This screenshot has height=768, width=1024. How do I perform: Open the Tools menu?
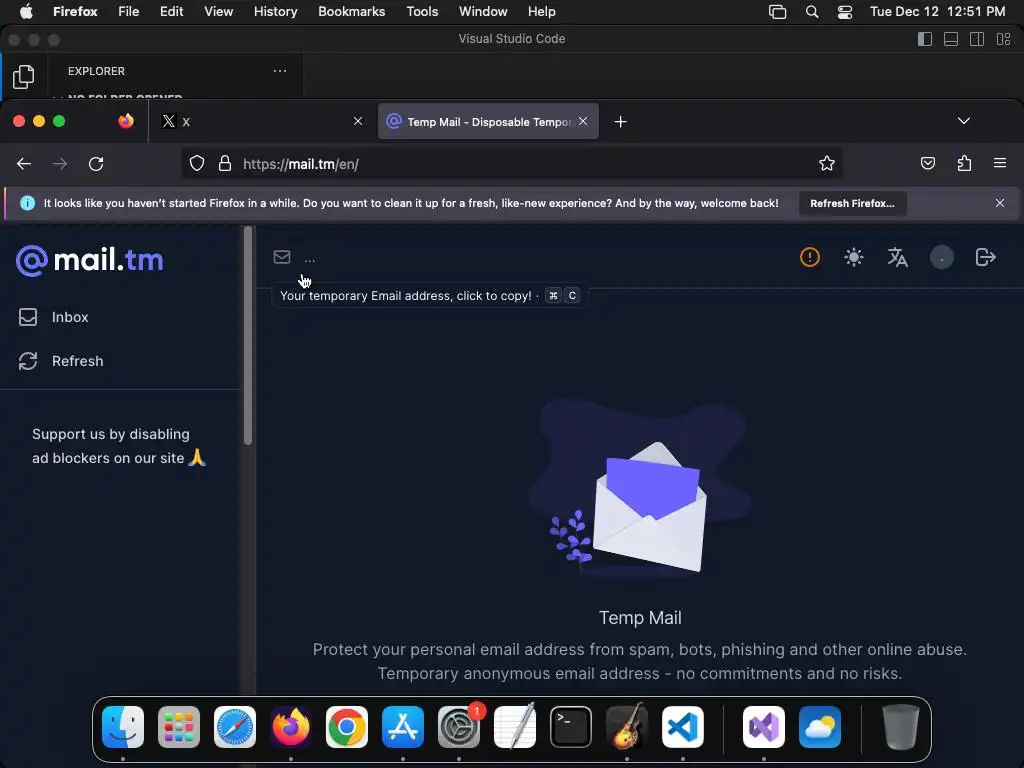tap(422, 12)
